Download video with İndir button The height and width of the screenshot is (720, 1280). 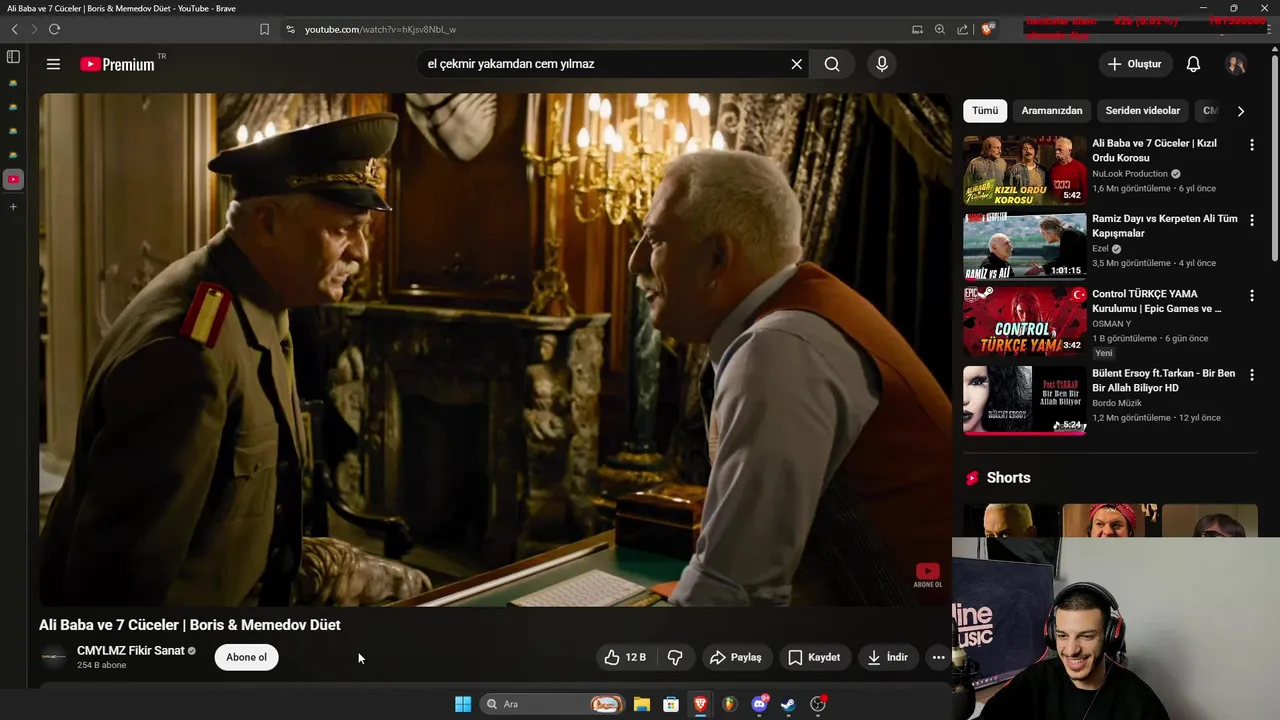(887, 657)
